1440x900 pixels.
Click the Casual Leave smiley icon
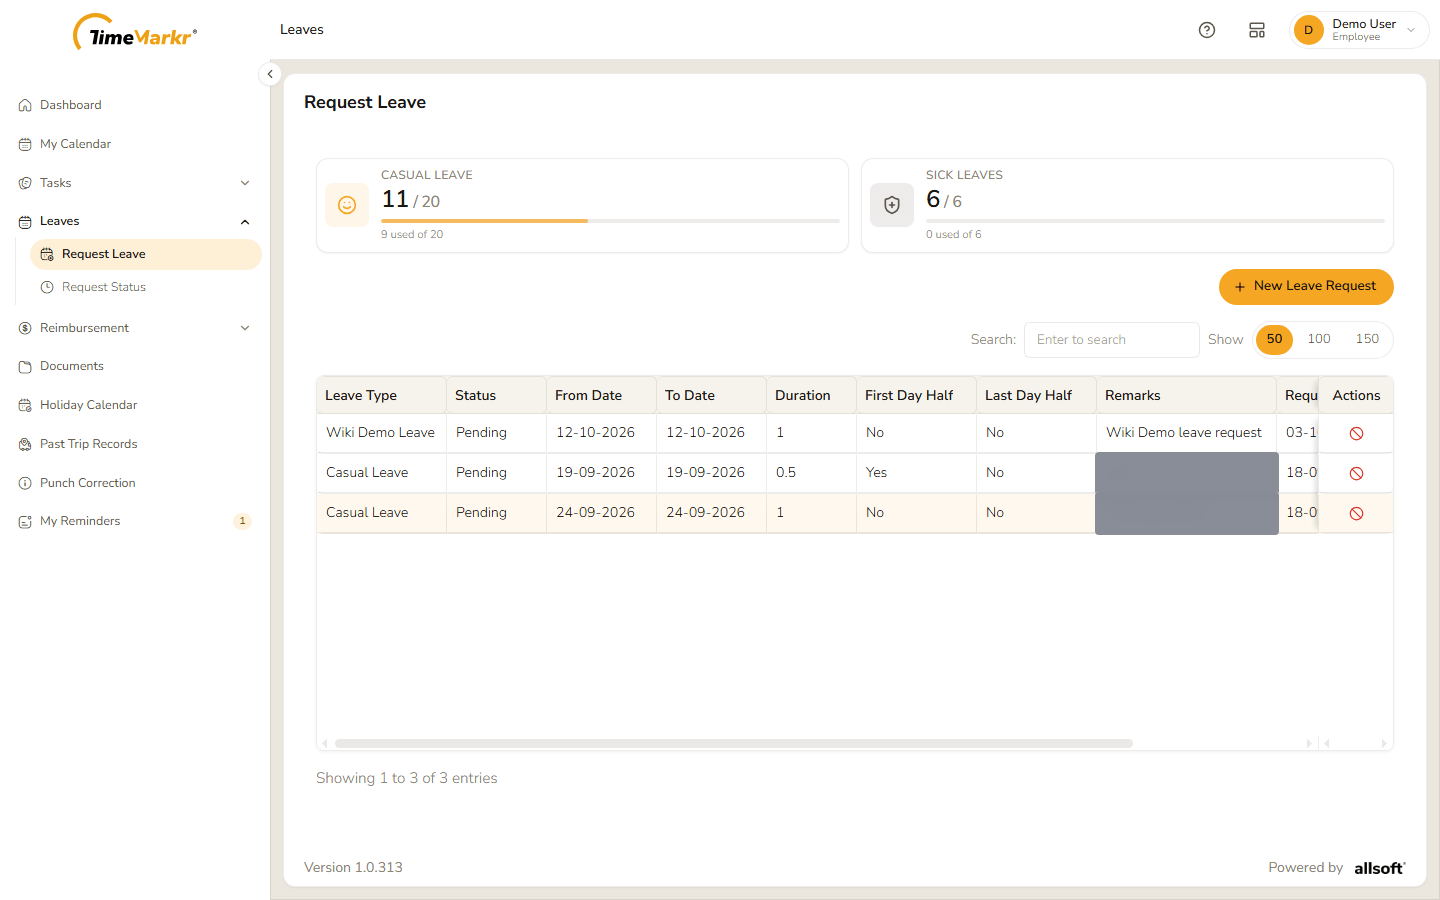[347, 205]
